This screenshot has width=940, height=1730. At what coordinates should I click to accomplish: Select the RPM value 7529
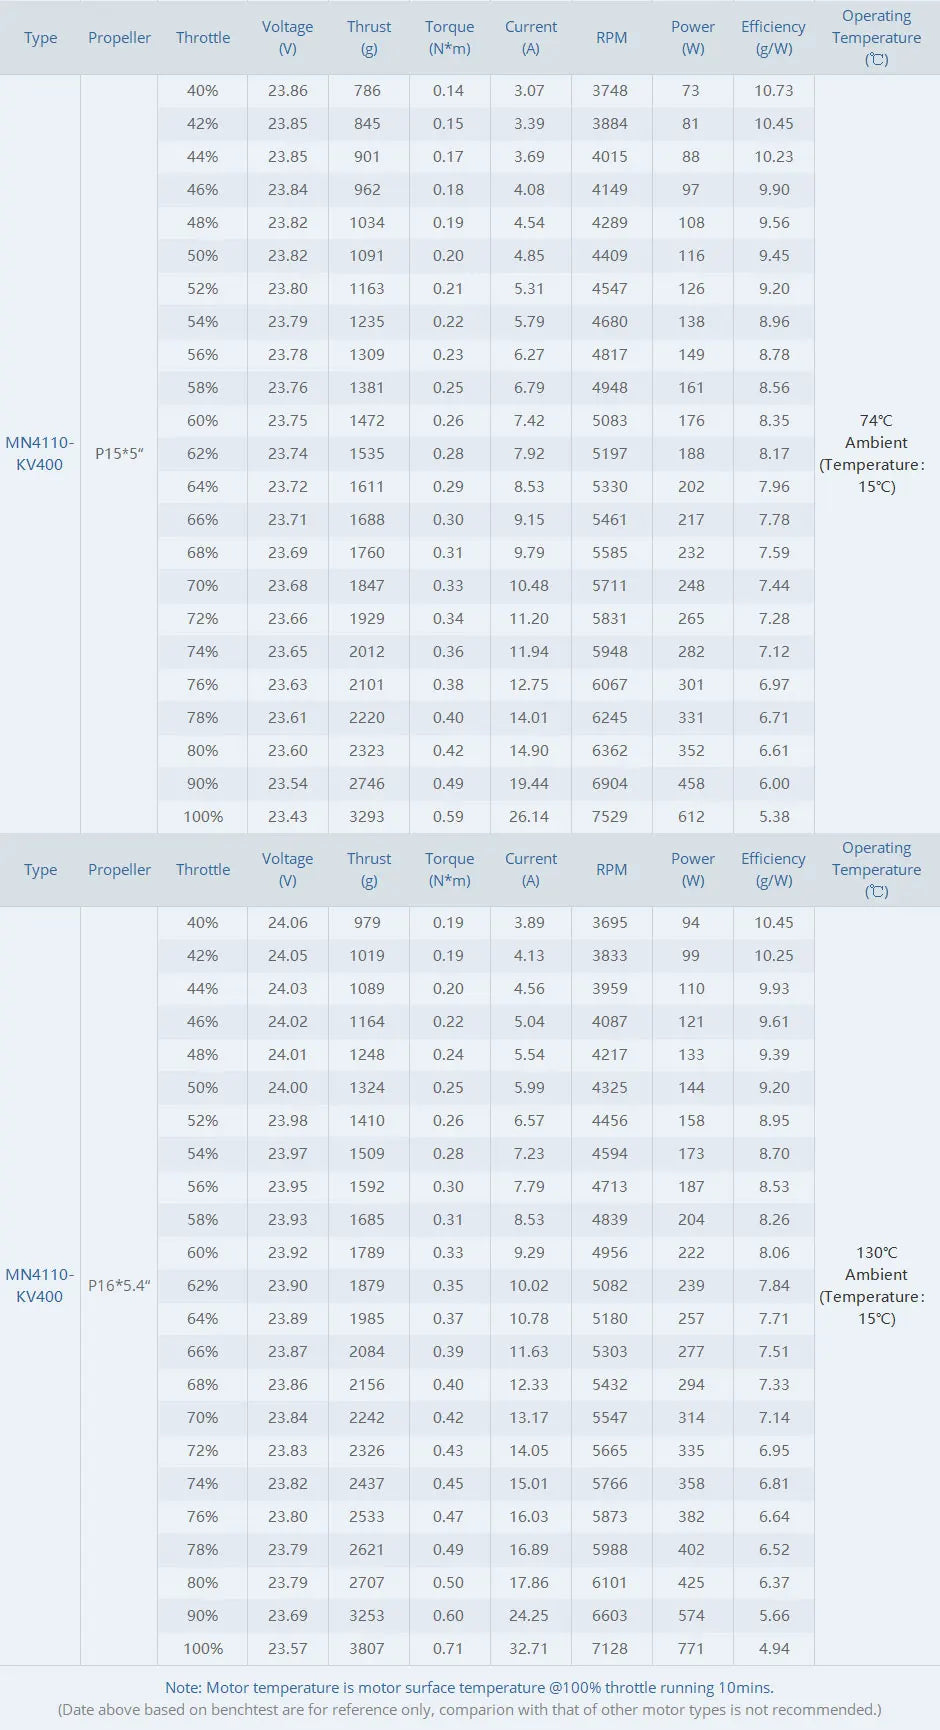(x=610, y=816)
